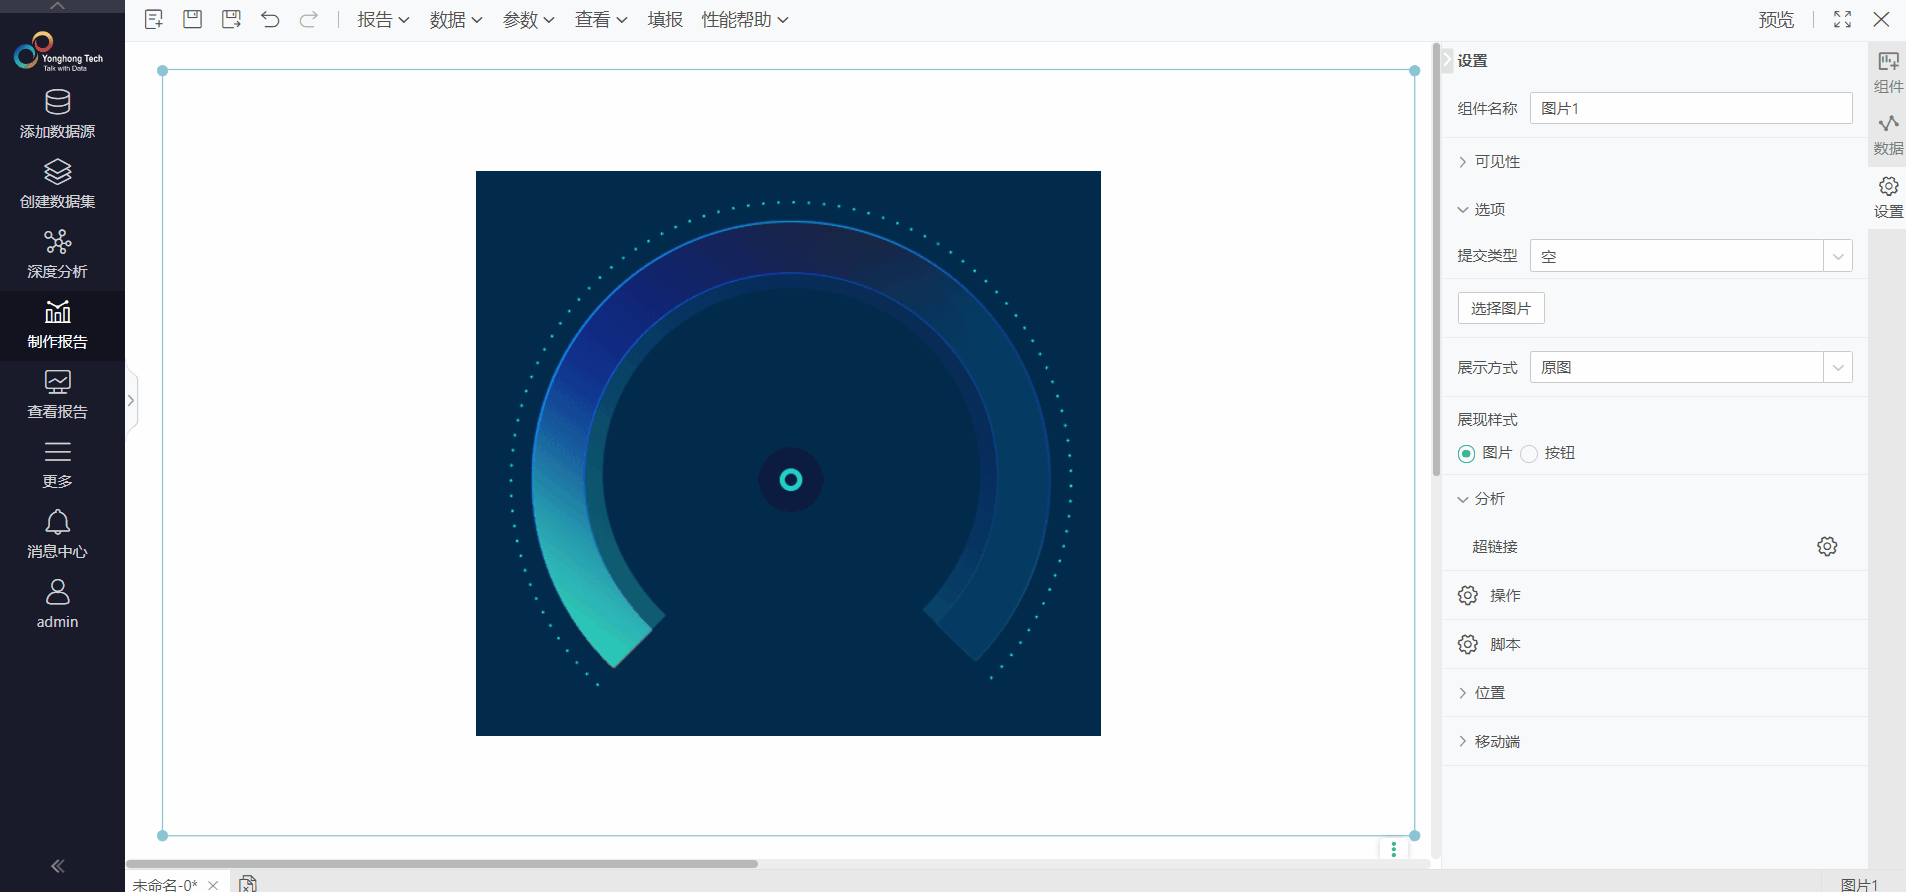Expand the left side panel handle
Image resolution: width=1906 pixels, height=892 pixels.
(131, 400)
